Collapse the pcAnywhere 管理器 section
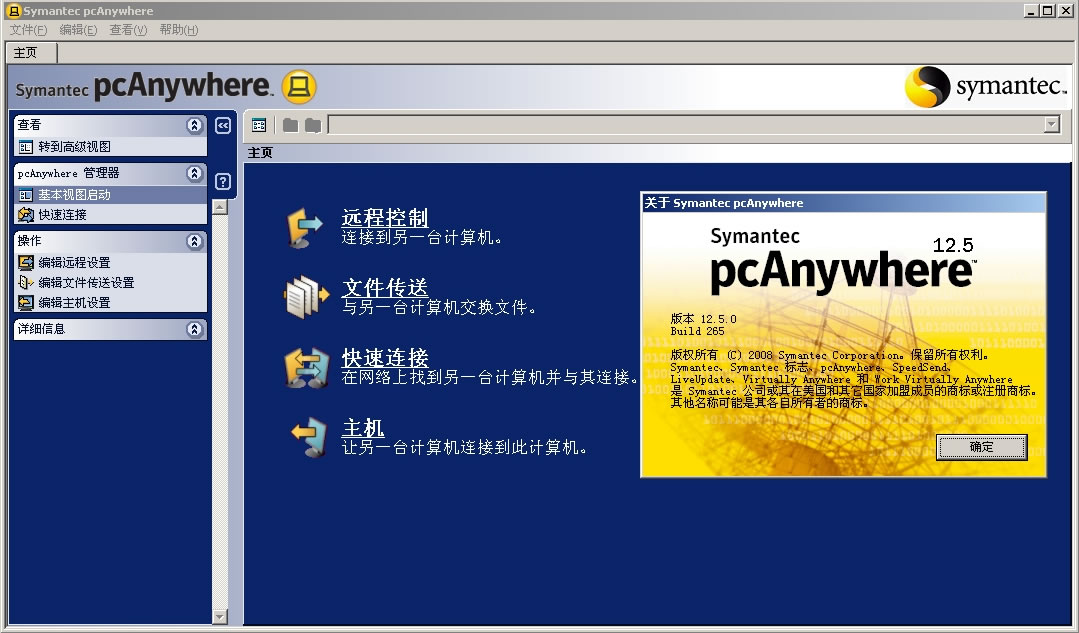Image resolution: width=1079 pixels, height=633 pixels. pyautogui.click(x=194, y=173)
